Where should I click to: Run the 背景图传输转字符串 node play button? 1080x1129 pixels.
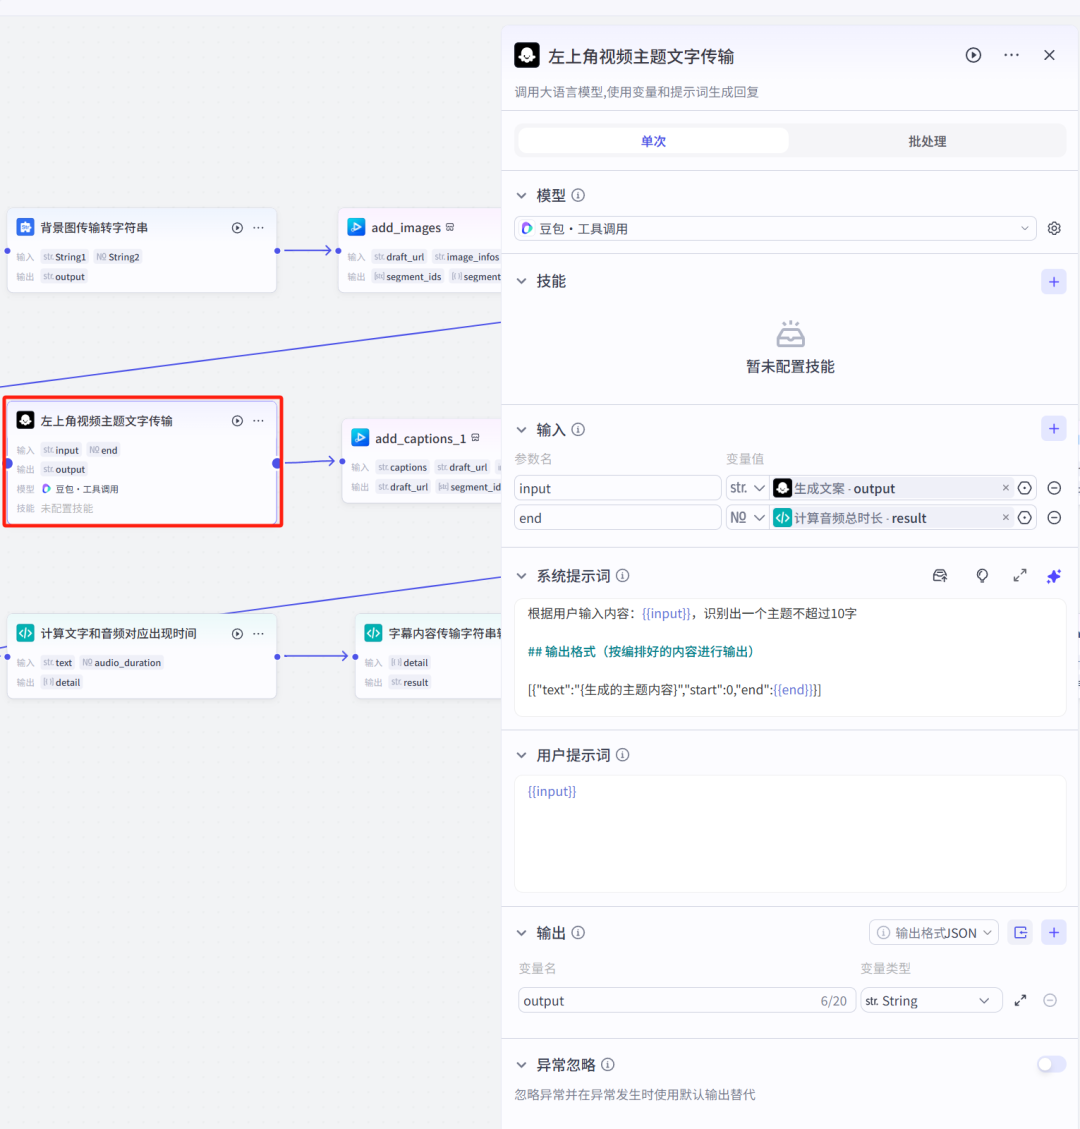tap(236, 227)
